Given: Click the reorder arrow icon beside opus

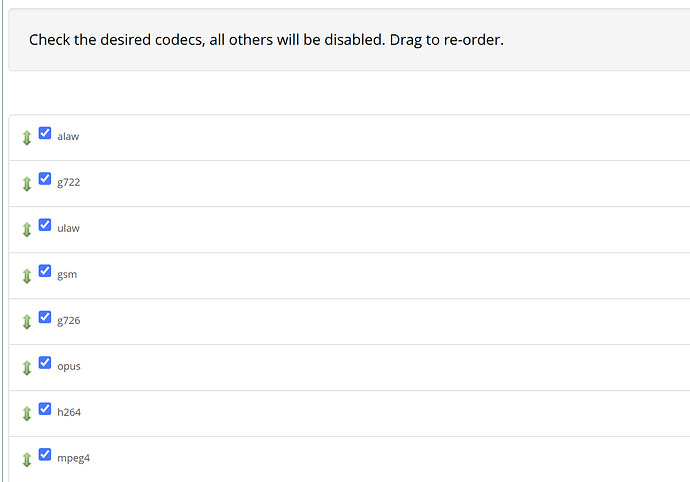Looking at the screenshot, I should (27, 368).
